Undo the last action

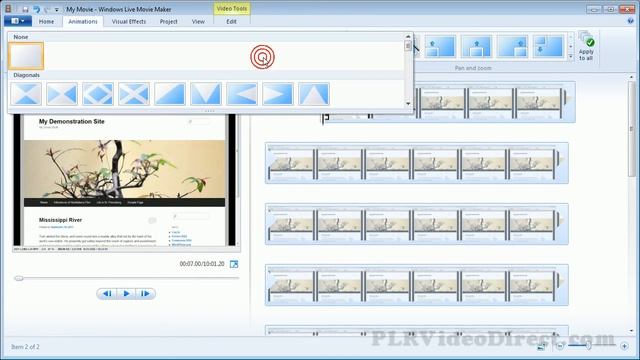[37, 9]
